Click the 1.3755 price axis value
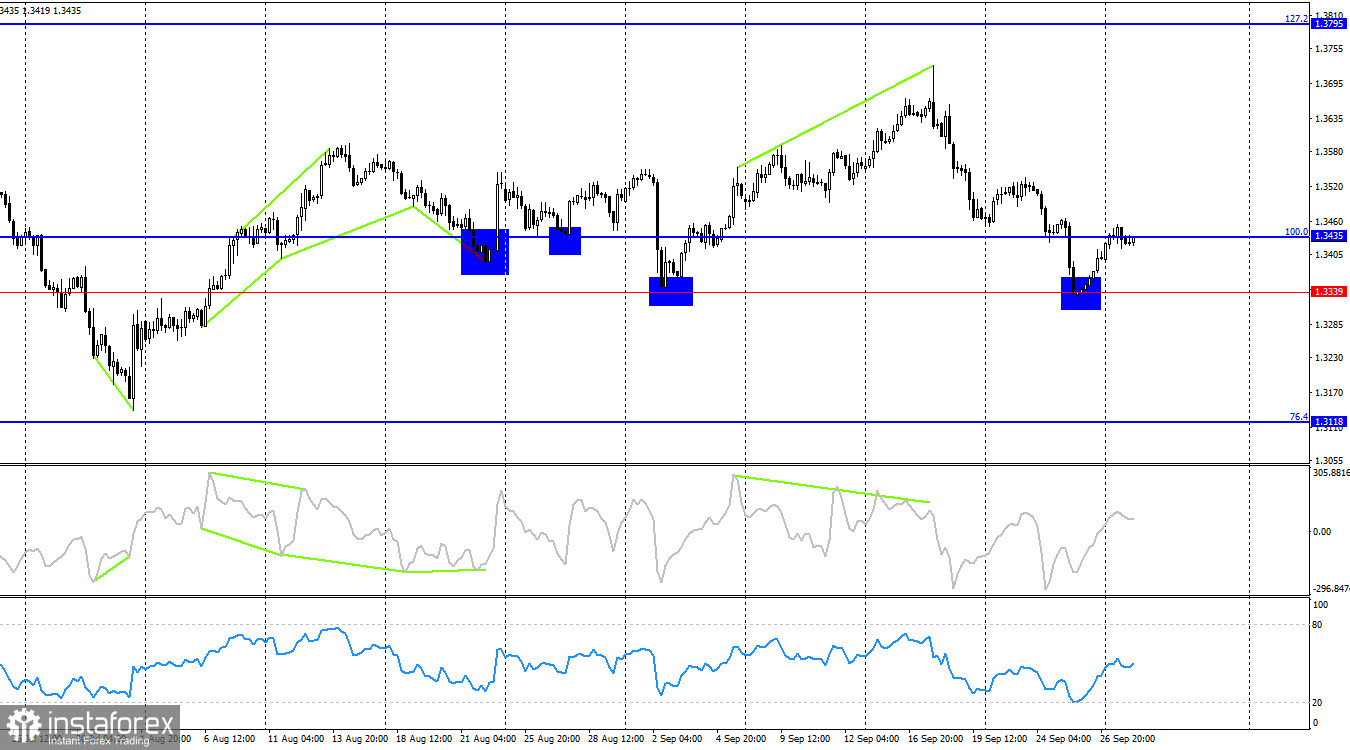The height and width of the screenshot is (750, 1350). (1328, 49)
